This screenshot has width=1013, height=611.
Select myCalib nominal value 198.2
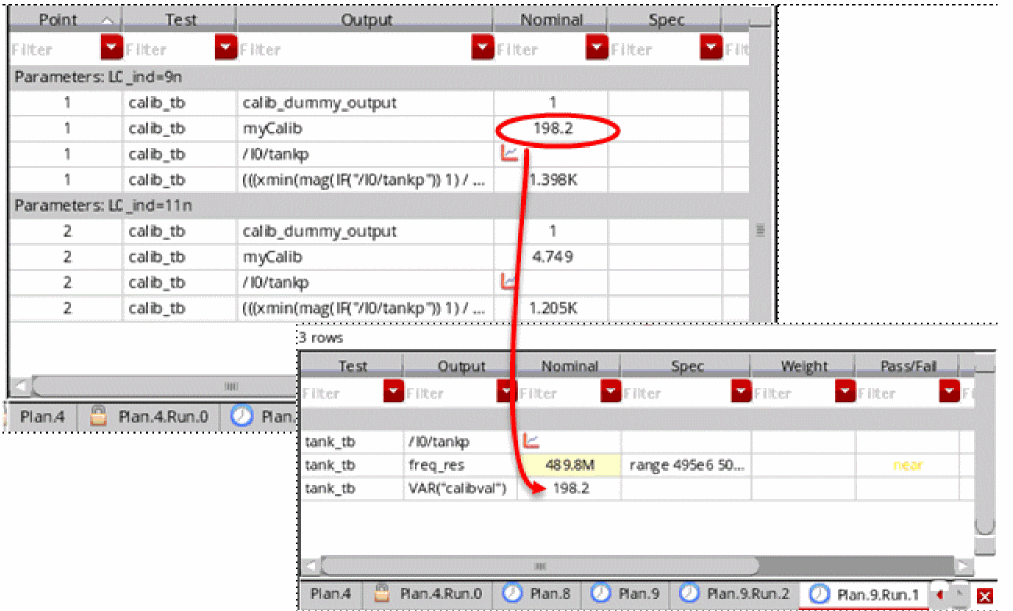pos(552,128)
